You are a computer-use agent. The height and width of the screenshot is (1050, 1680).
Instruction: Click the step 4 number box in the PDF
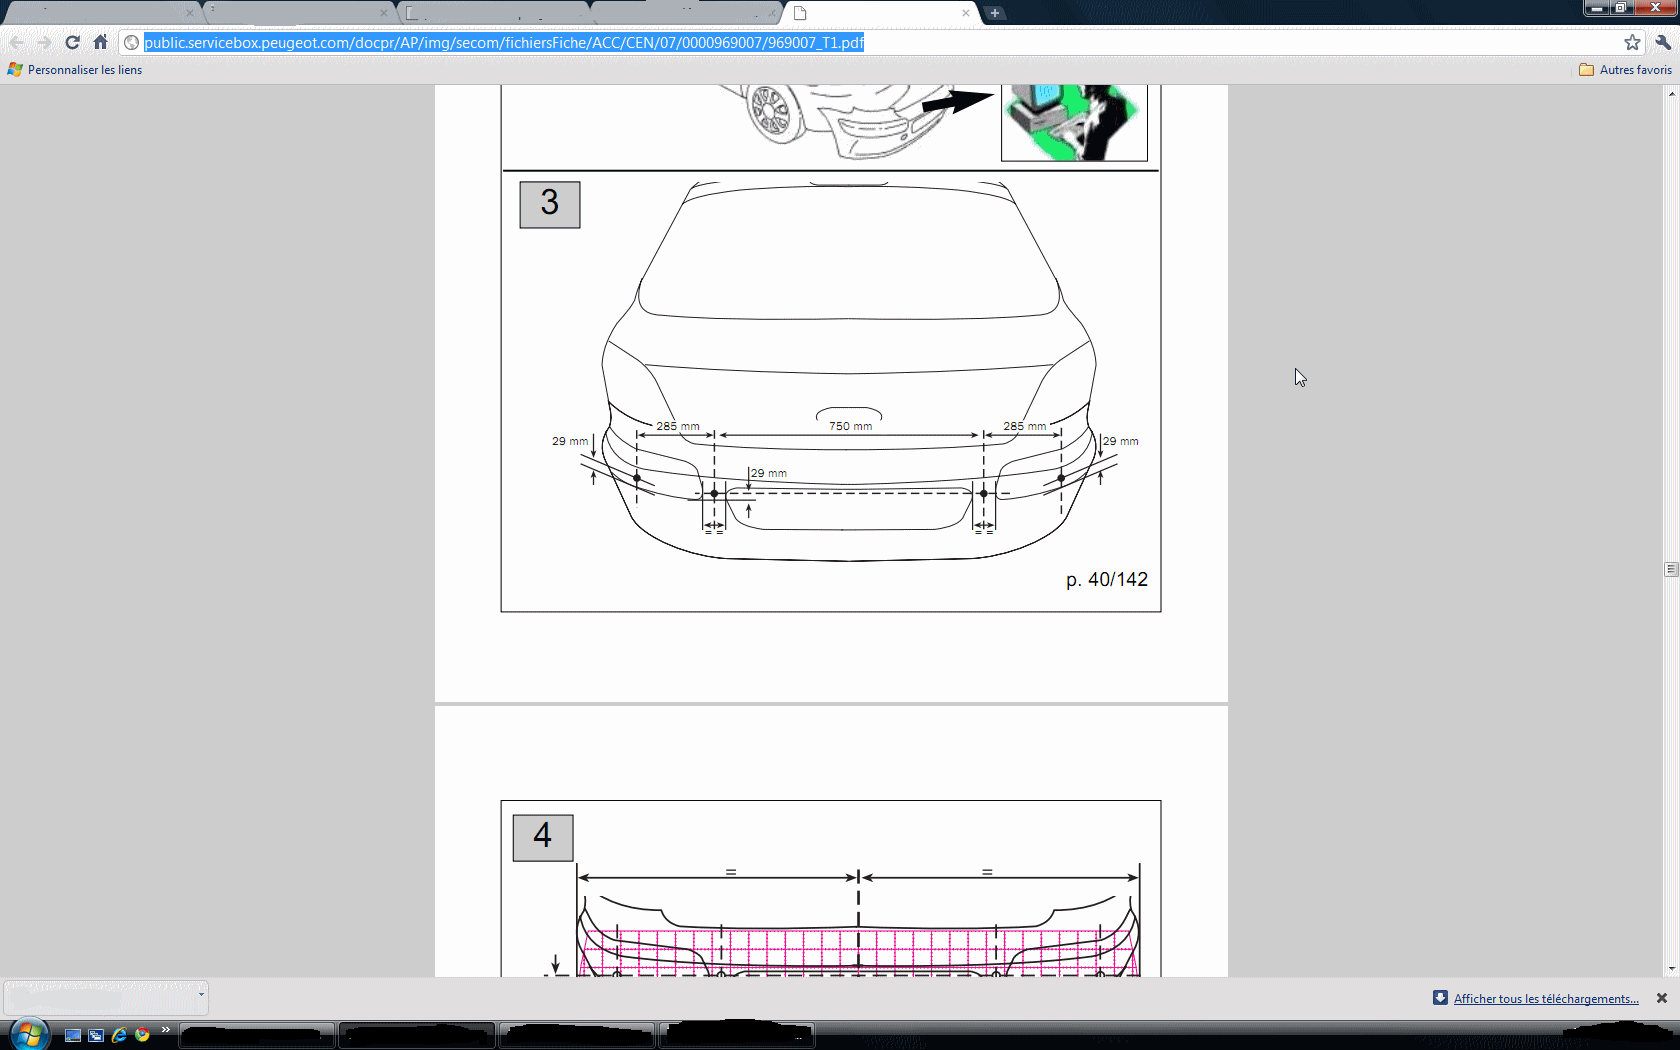coord(543,837)
